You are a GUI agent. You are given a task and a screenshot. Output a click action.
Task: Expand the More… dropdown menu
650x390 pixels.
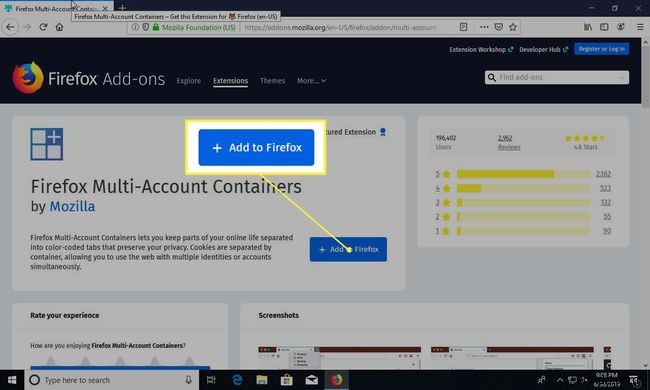pos(311,81)
